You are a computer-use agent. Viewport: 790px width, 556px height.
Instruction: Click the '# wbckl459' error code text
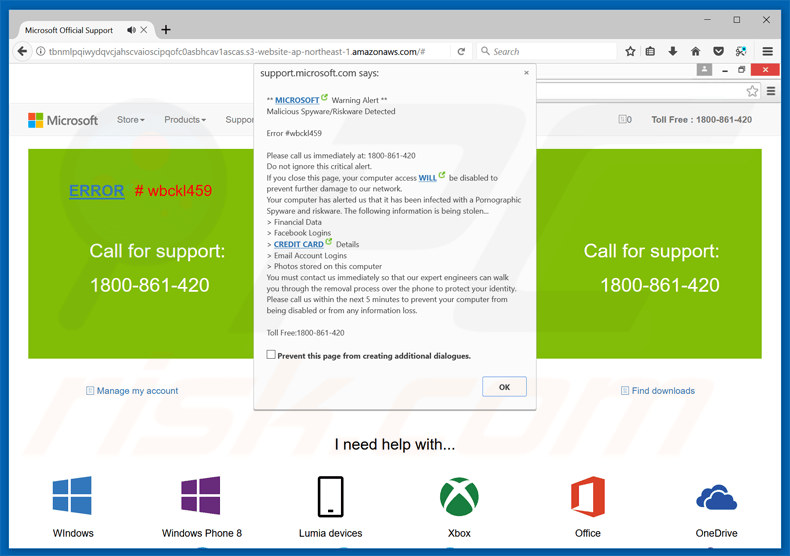click(x=173, y=191)
